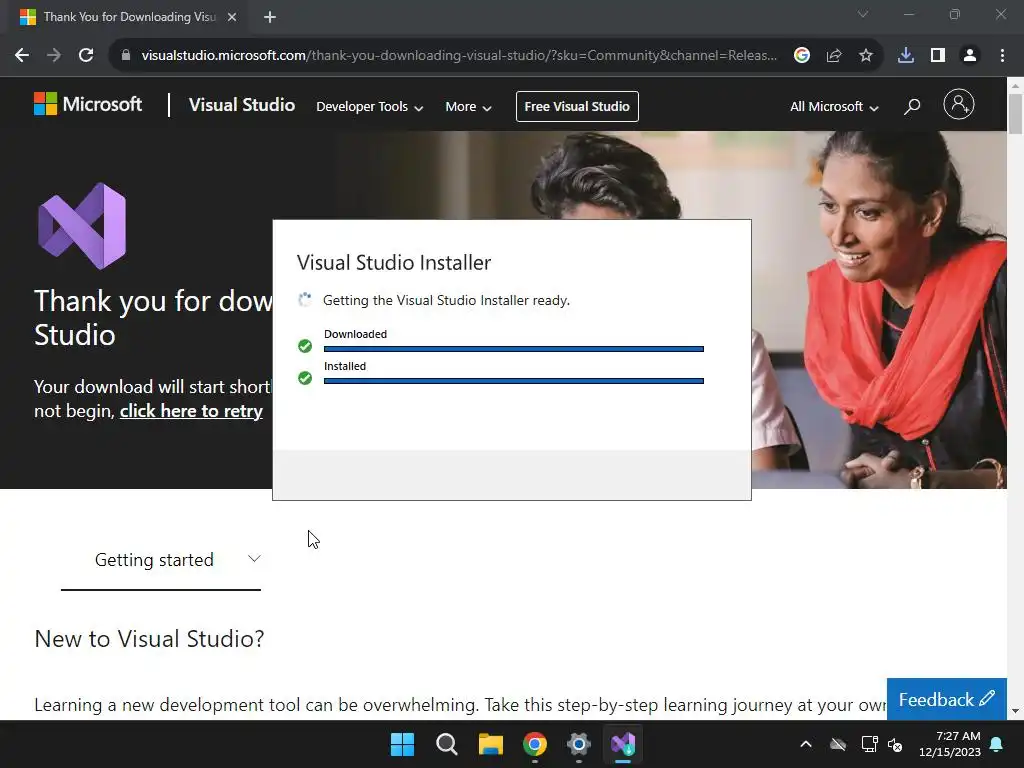This screenshot has width=1024, height=768.
Task: Open Chrome profile icon
Action: pos(970,56)
